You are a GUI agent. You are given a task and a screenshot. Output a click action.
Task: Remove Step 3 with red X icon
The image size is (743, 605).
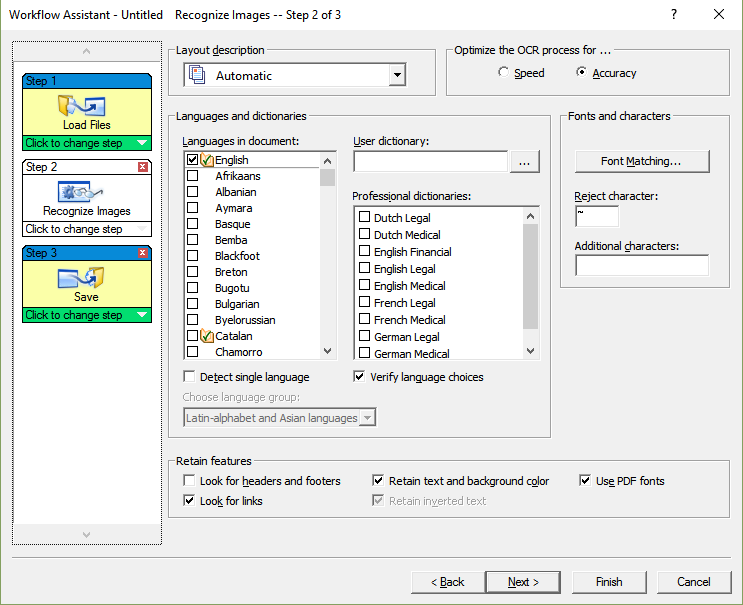pos(143,253)
